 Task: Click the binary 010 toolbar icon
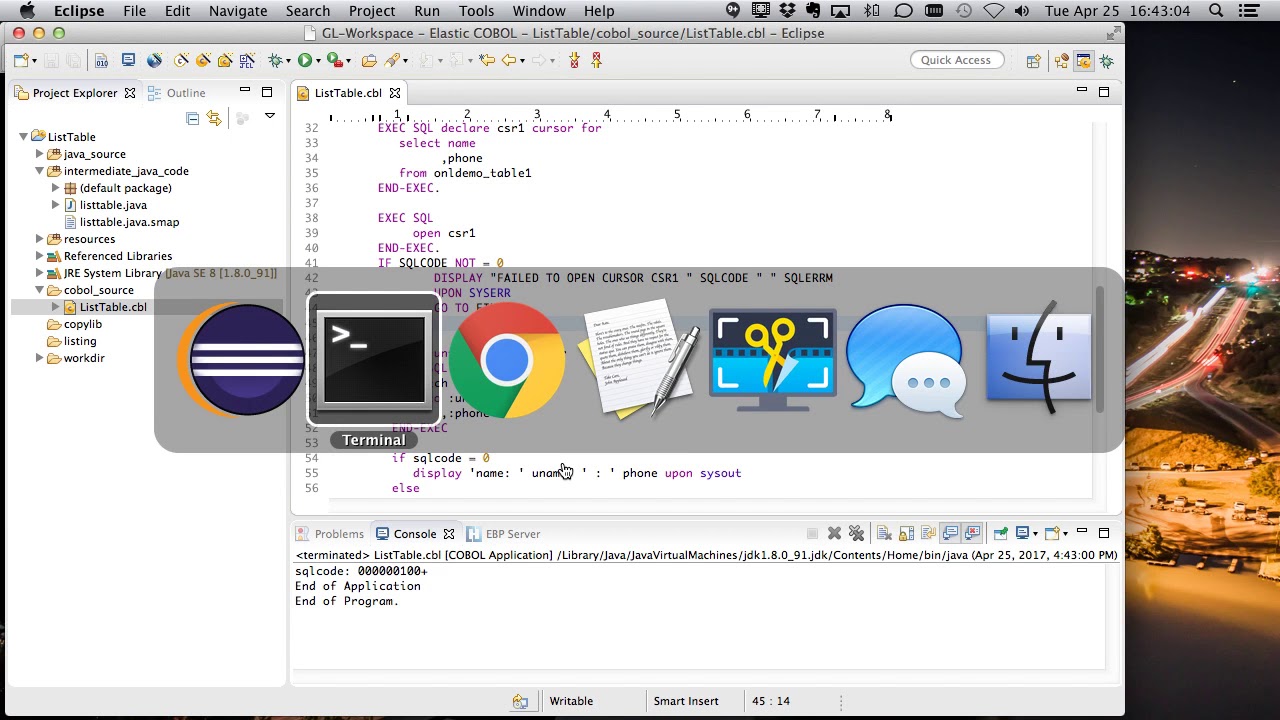[101, 61]
